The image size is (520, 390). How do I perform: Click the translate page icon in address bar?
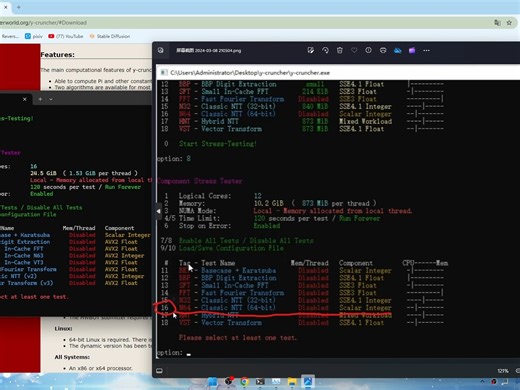point(497,23)
